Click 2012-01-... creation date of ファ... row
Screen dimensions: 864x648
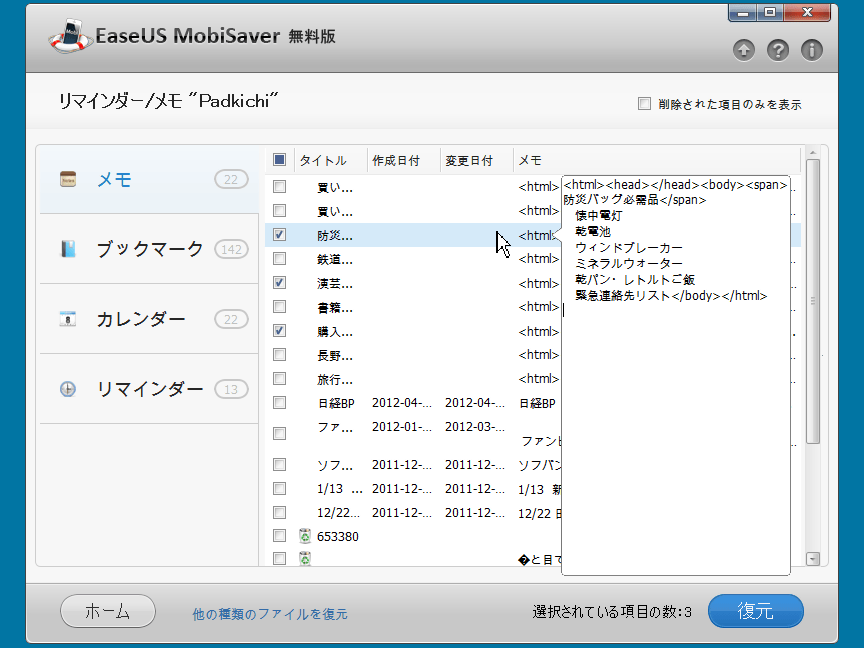click(402, 426)
